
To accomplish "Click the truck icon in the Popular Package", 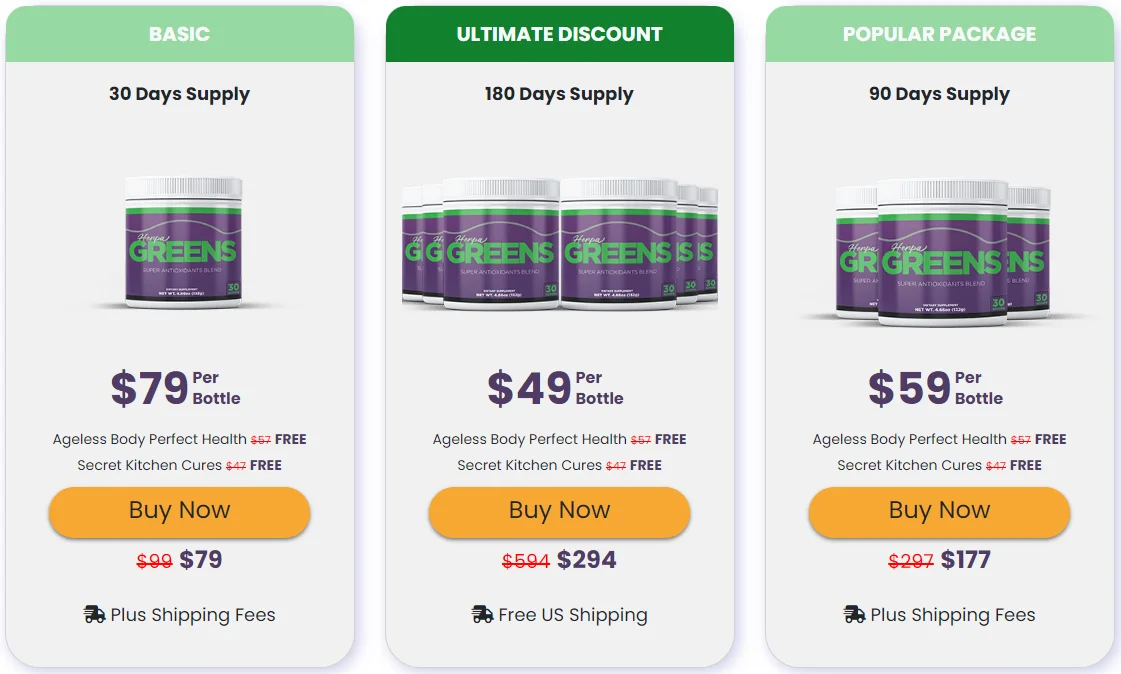I will point(854,615).
